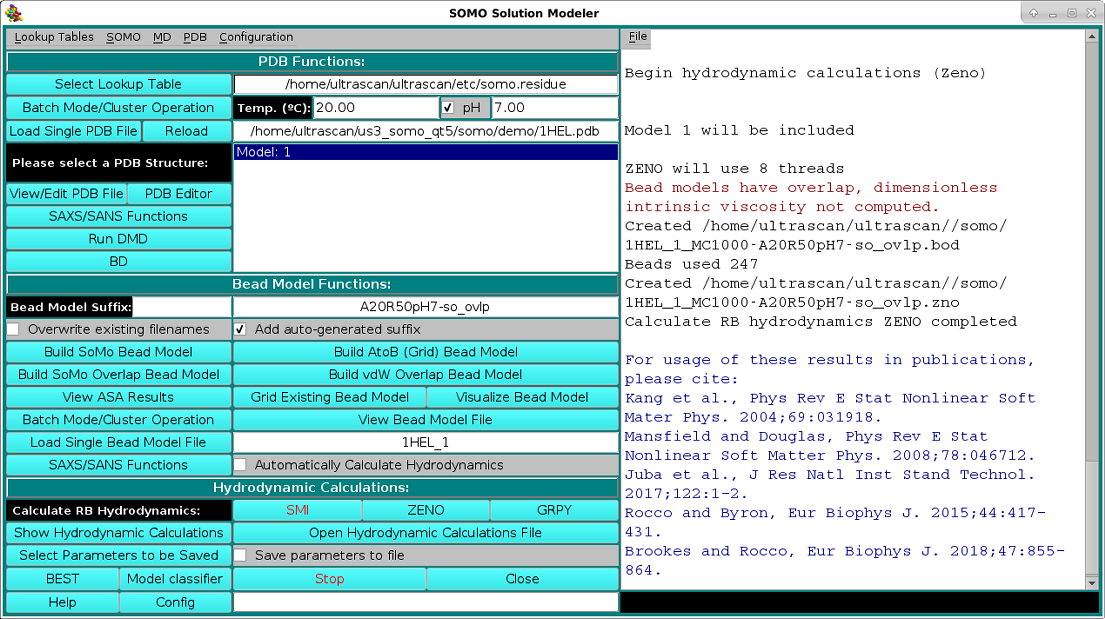This screenshot has width=1105, height=619.
Task: Run the SMI hydrodynamics calculation
Action: [297, 510]
